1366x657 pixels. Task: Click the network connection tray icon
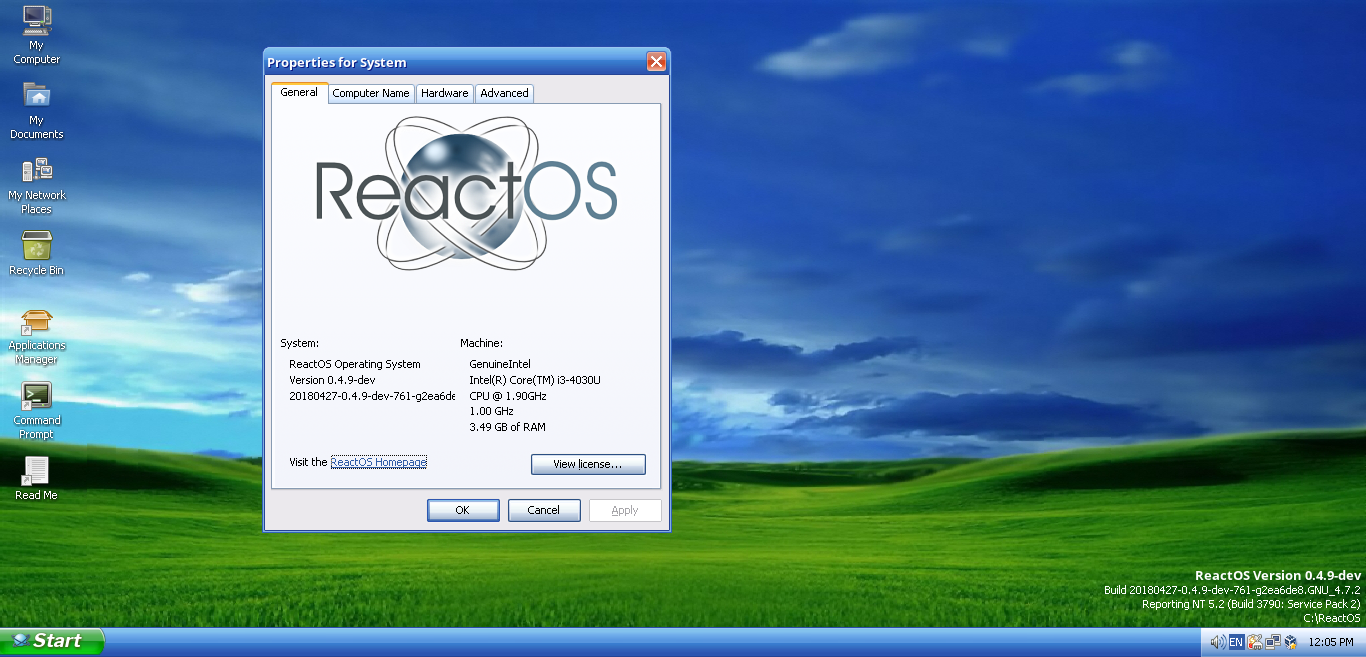pos(1272,642)
